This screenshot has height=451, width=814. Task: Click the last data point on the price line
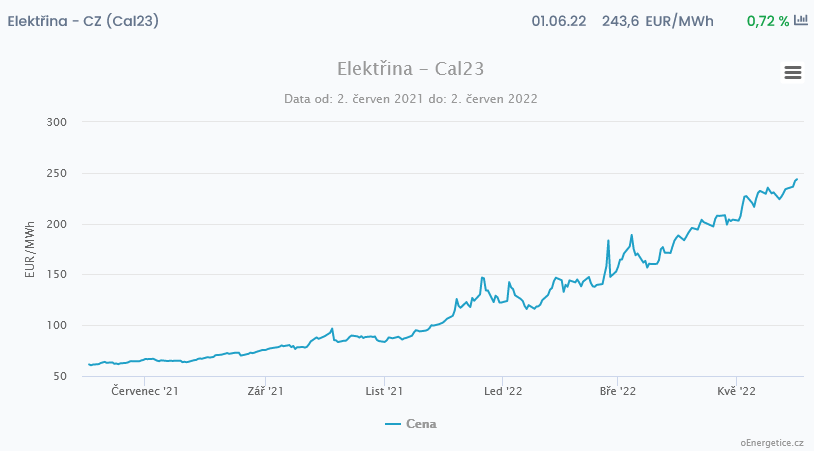(797, 179)
